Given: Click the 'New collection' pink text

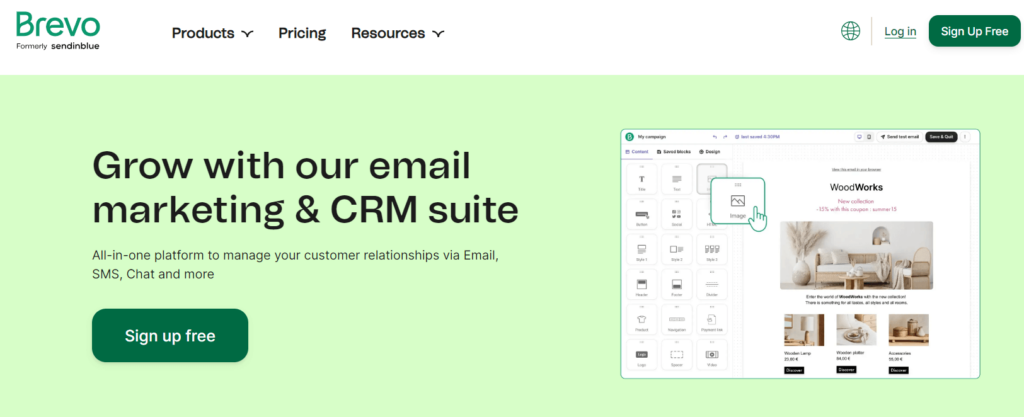Looking at the screenshot, I should tap(856, 202).
